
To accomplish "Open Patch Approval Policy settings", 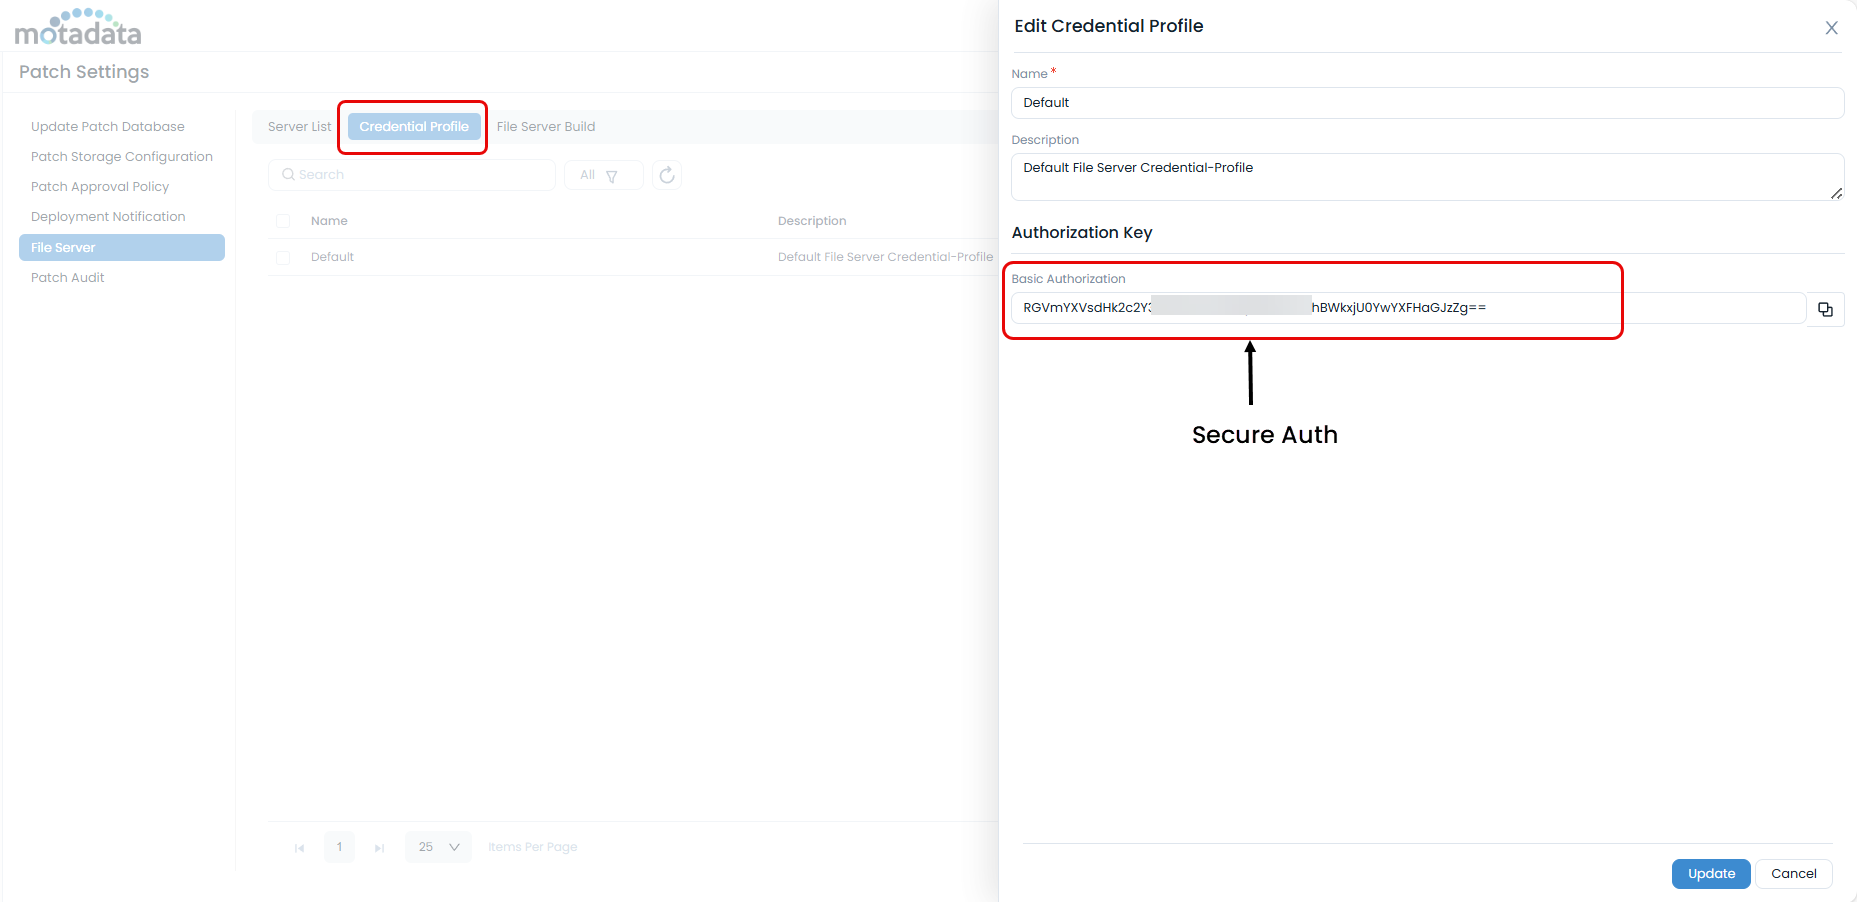I will (100, 187).
